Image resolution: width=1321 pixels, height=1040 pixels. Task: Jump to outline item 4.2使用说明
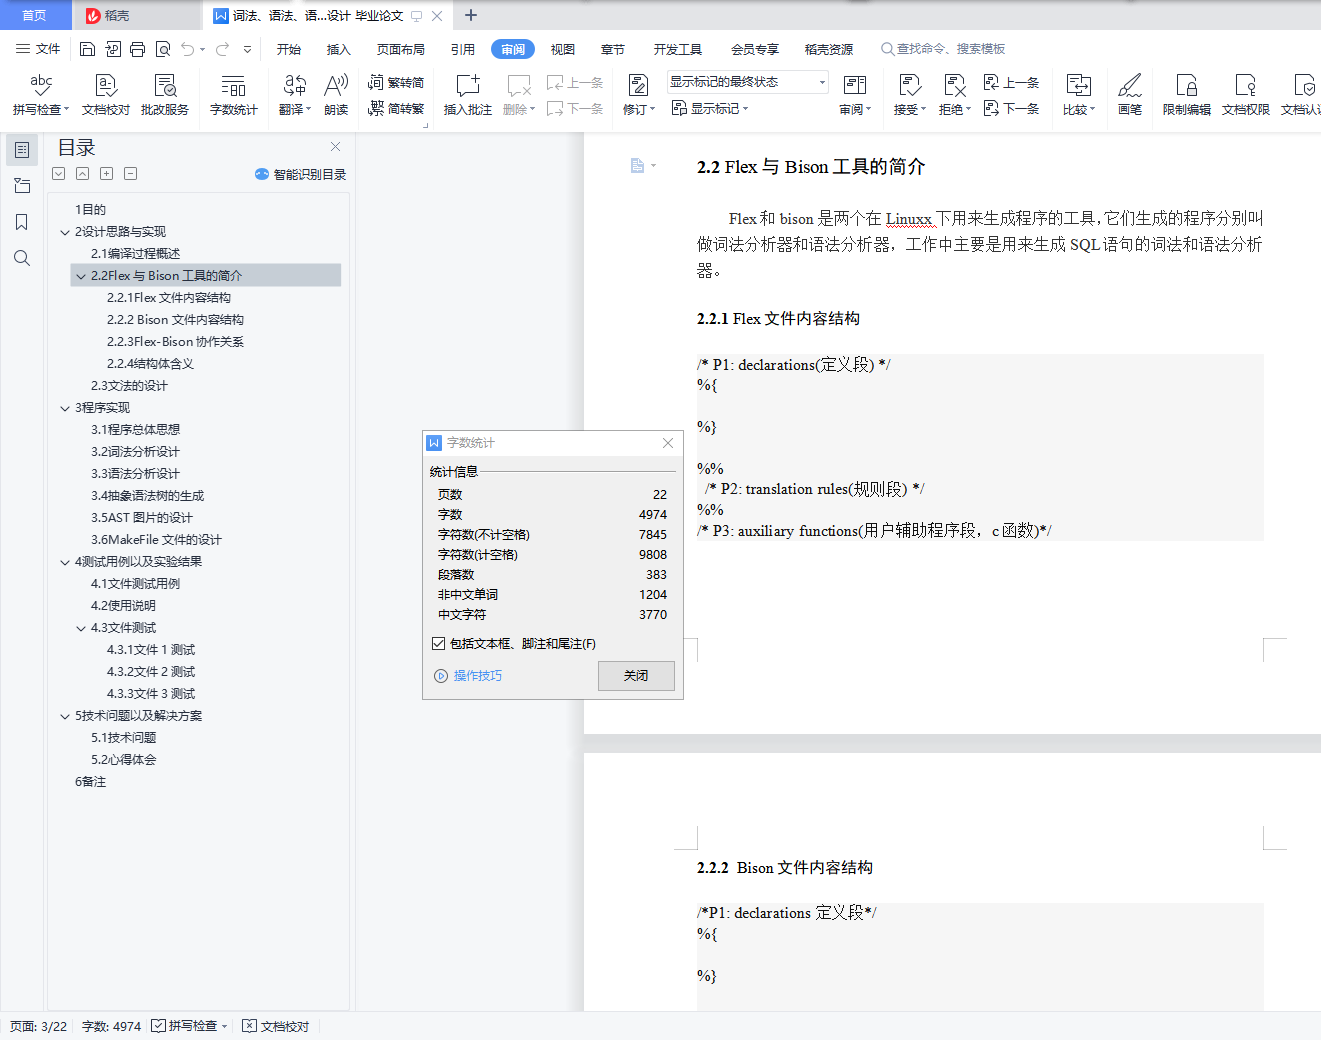pyautogui.click(x=123, y=606)
